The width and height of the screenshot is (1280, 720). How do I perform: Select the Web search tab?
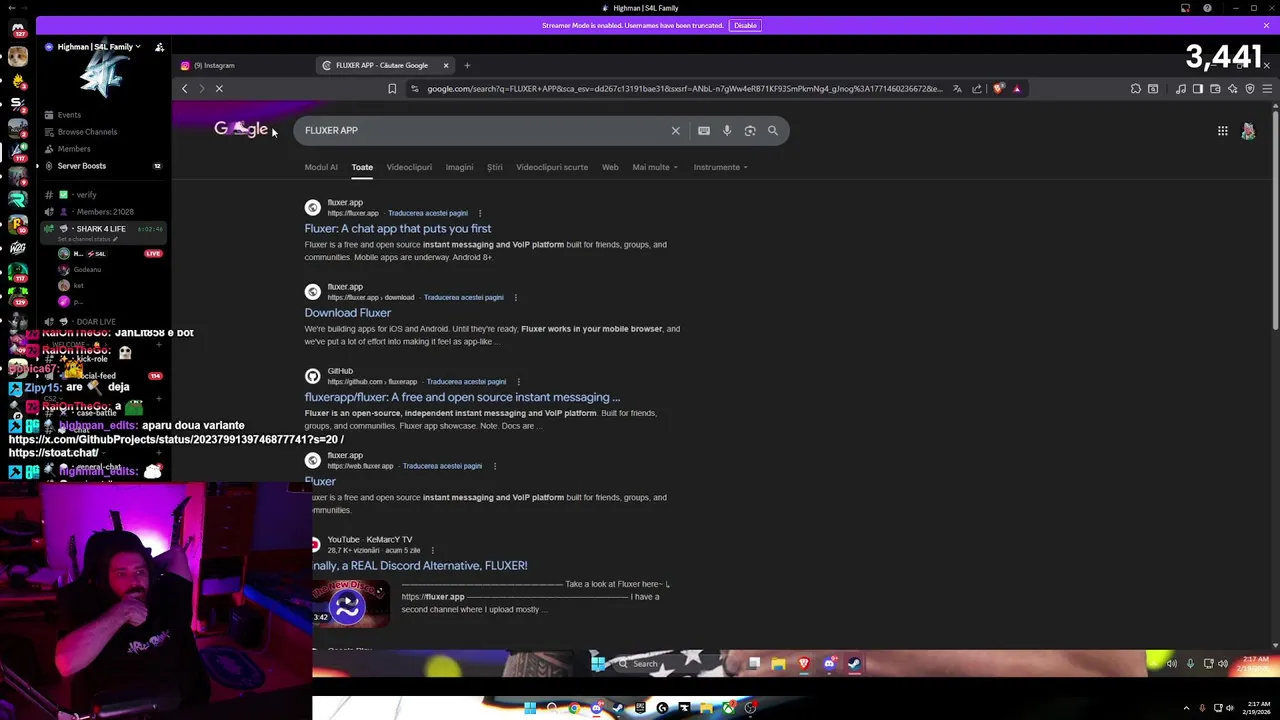610,167
